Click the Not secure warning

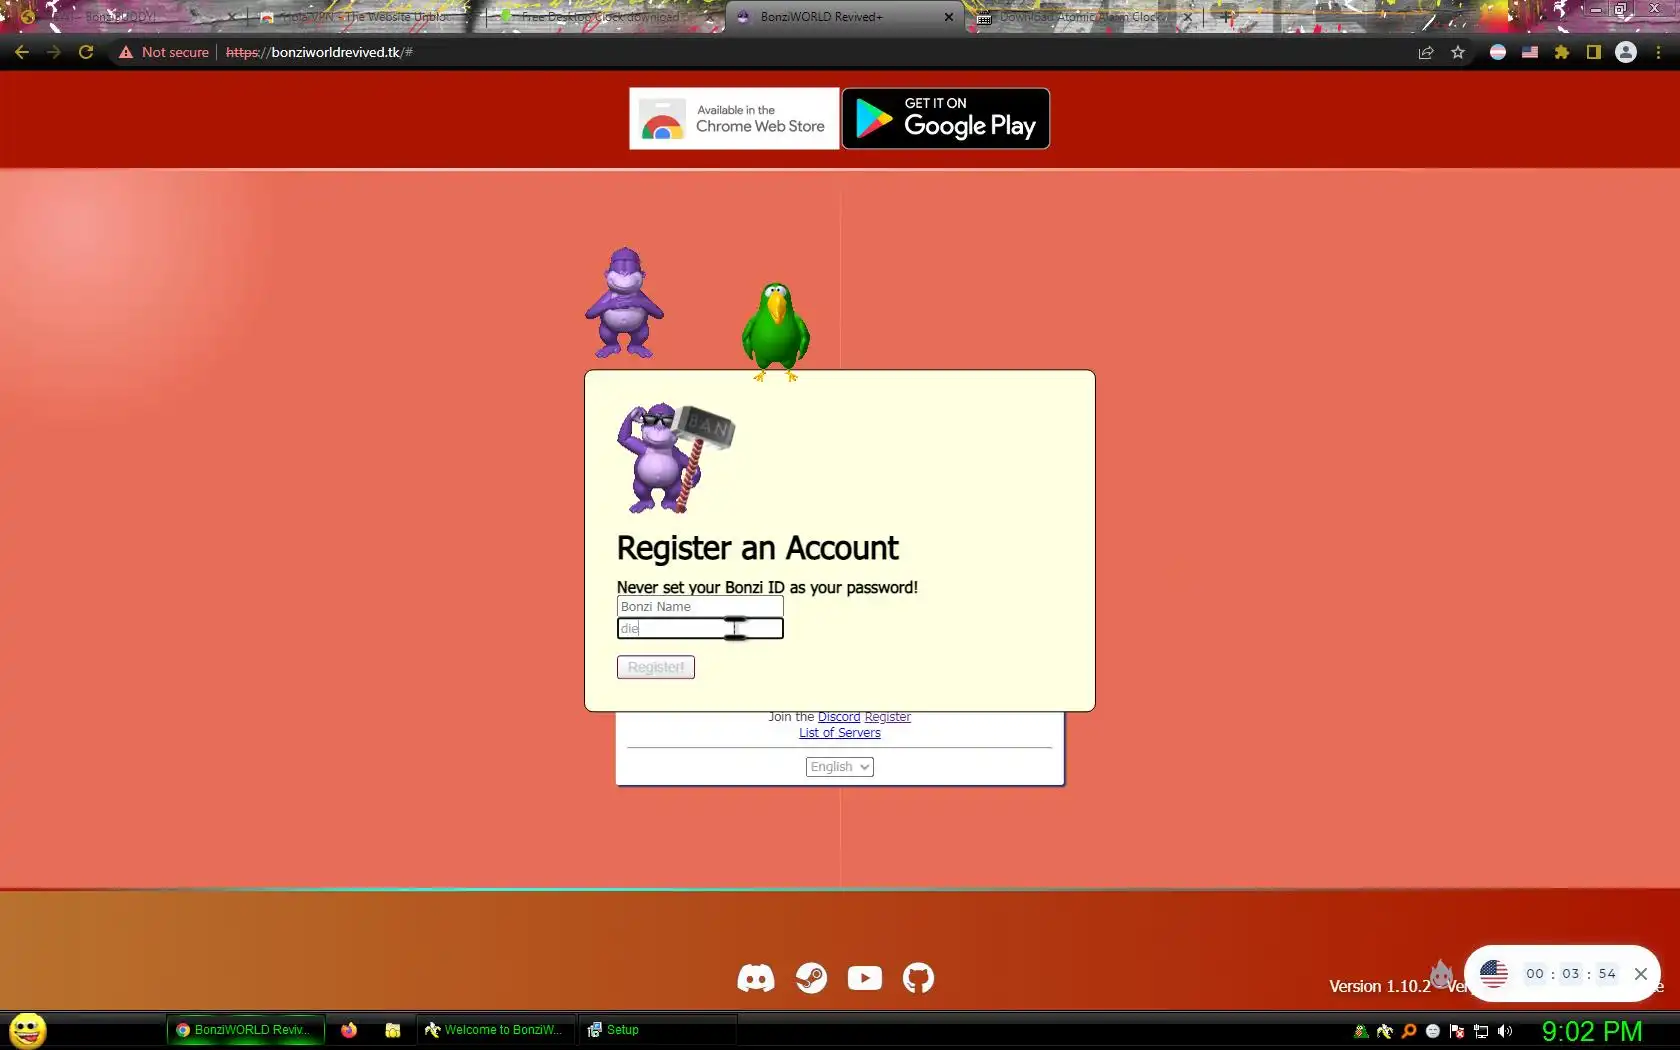[164, 52]
